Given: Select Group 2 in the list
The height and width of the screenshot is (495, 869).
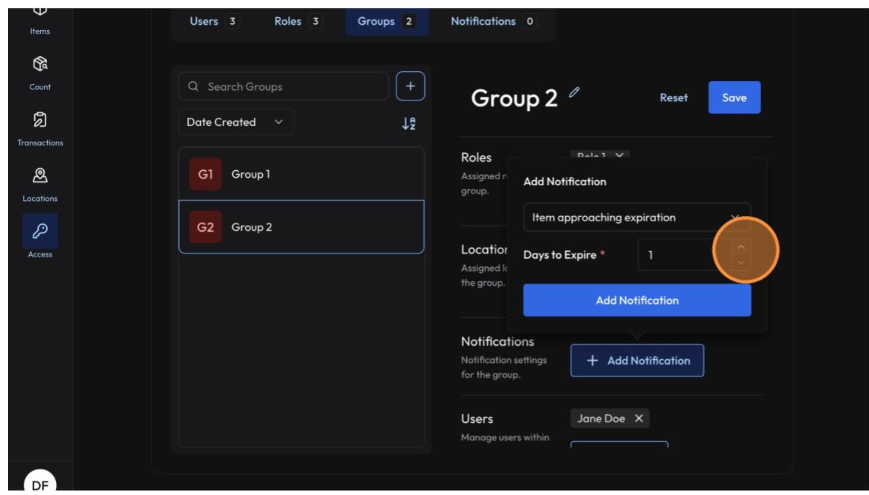Looking at the screenshot, I should coord(301,227).
